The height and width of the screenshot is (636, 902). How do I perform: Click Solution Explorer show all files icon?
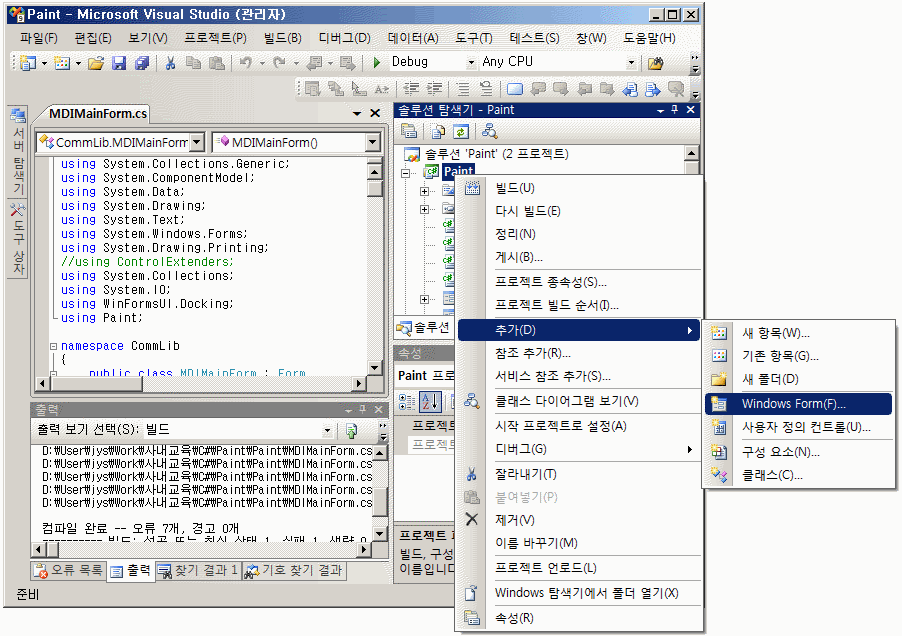(438, 131)
